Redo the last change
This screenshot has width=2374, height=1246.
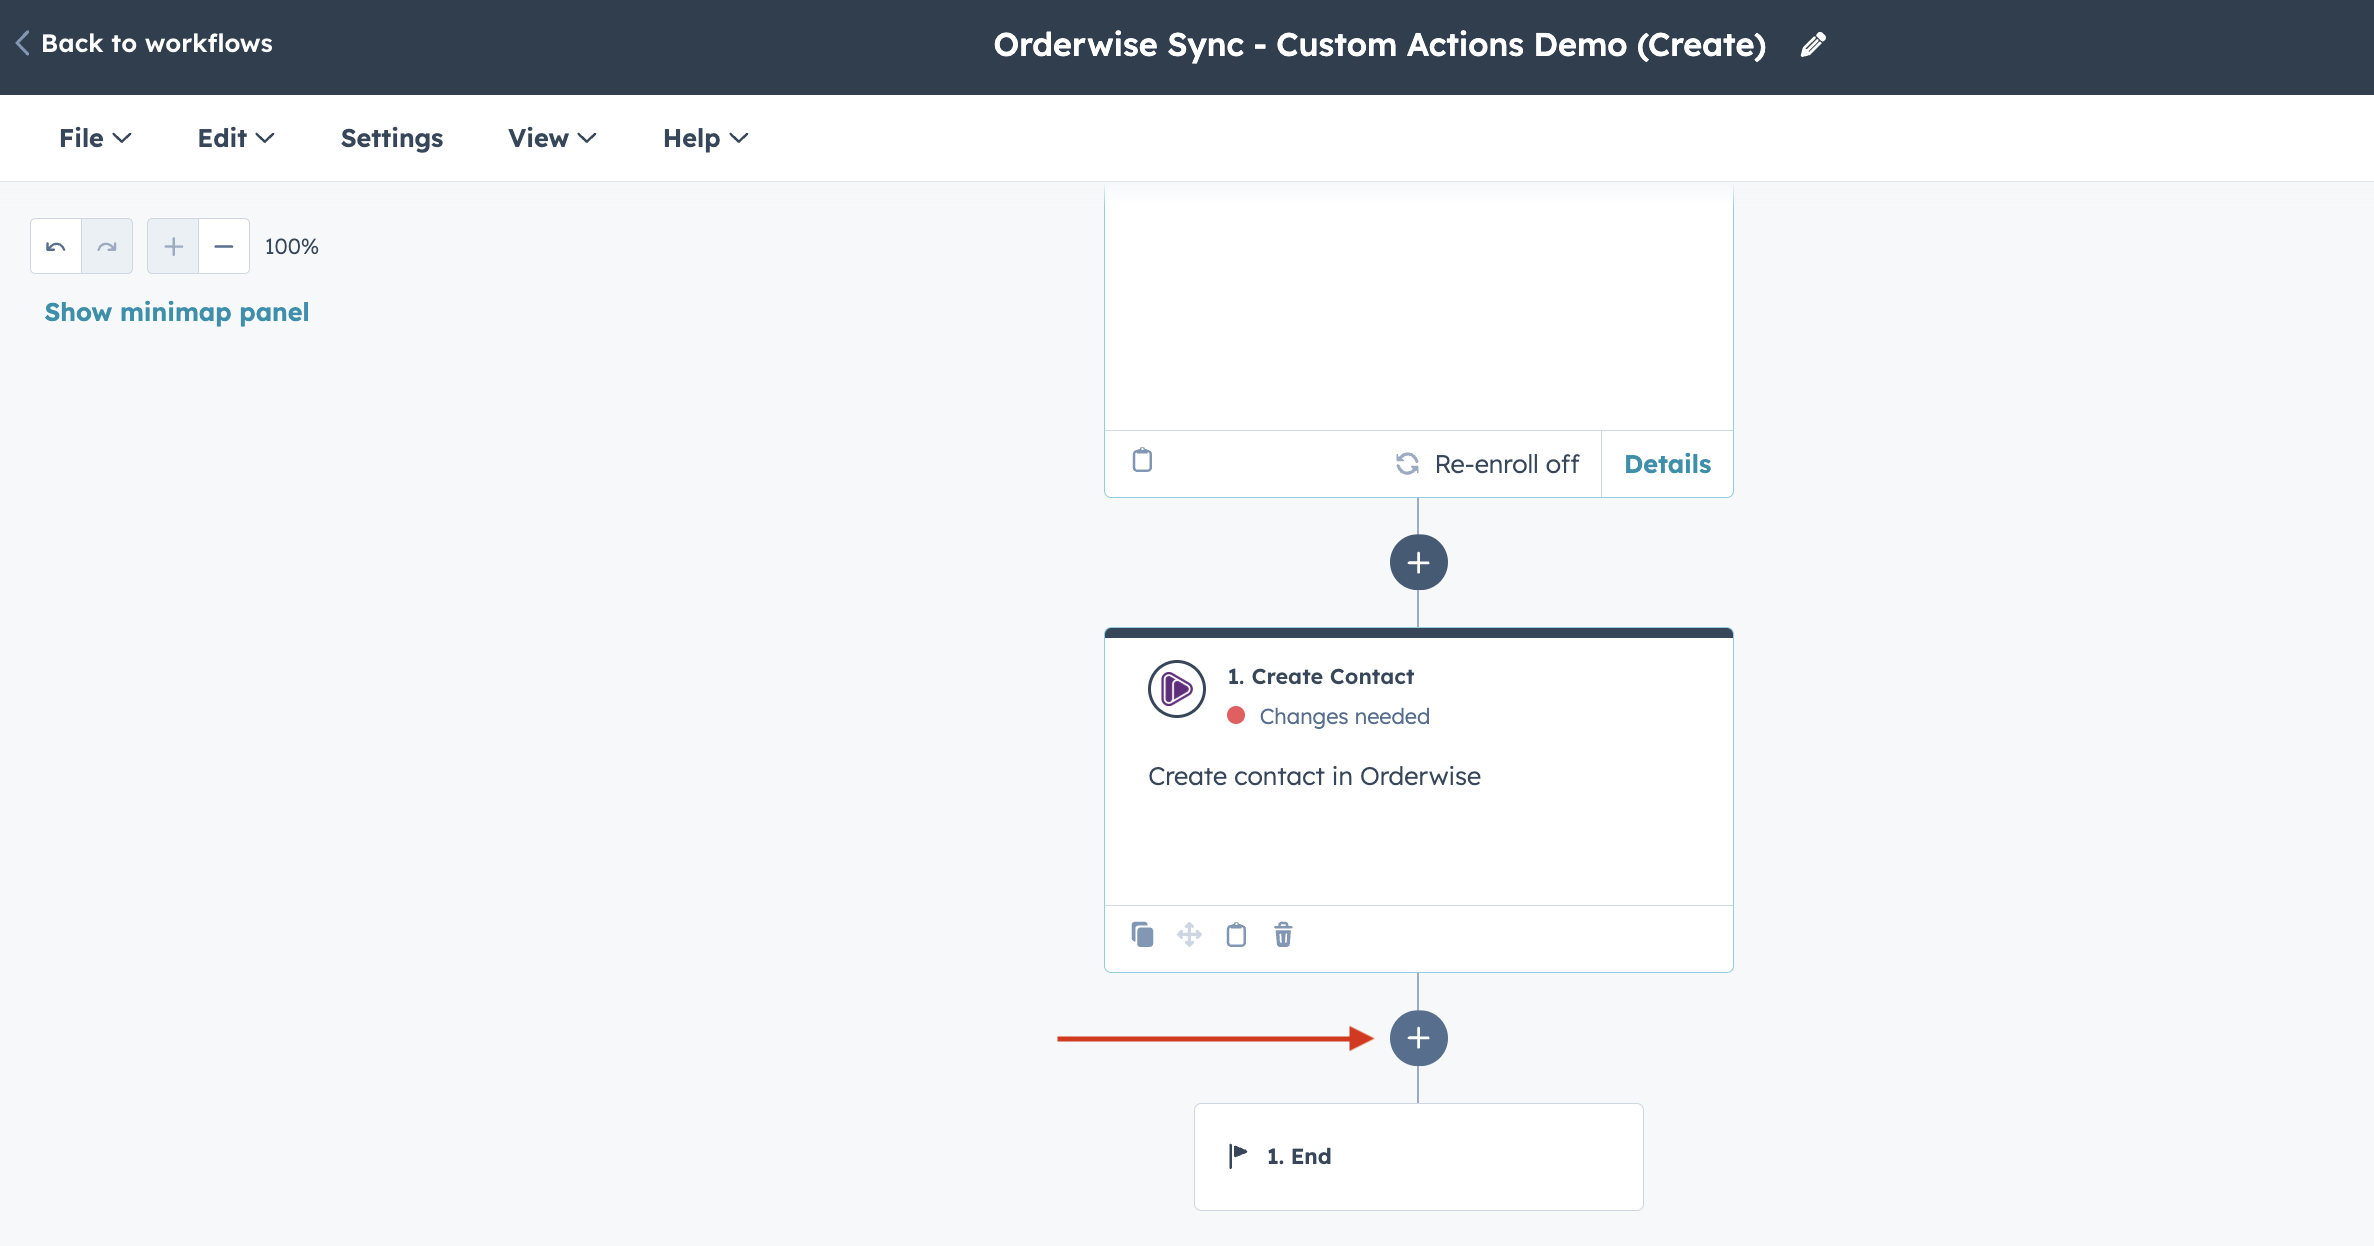(107, 246)
